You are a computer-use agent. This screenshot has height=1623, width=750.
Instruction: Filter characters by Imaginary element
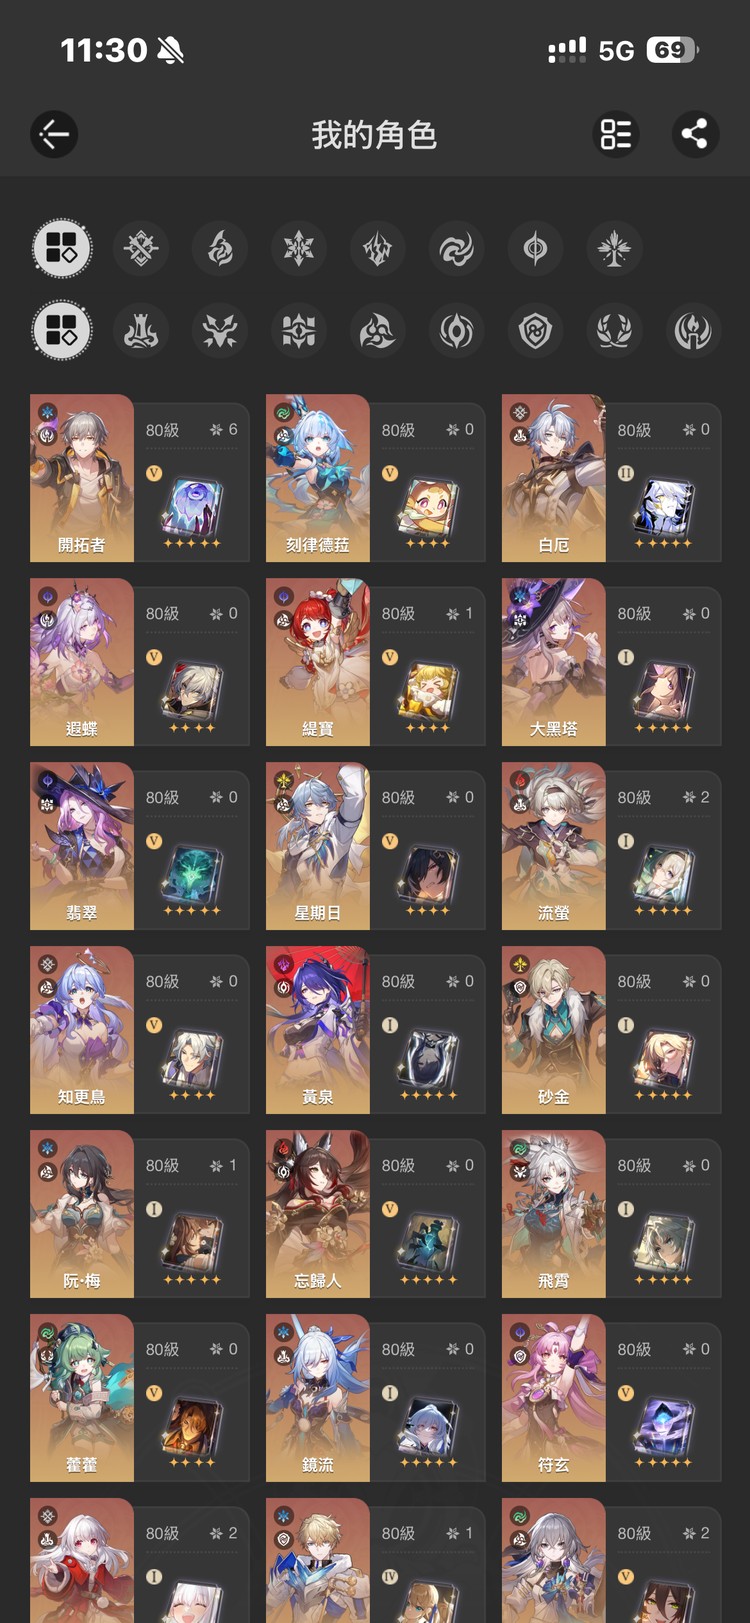[x=614, y=248]
